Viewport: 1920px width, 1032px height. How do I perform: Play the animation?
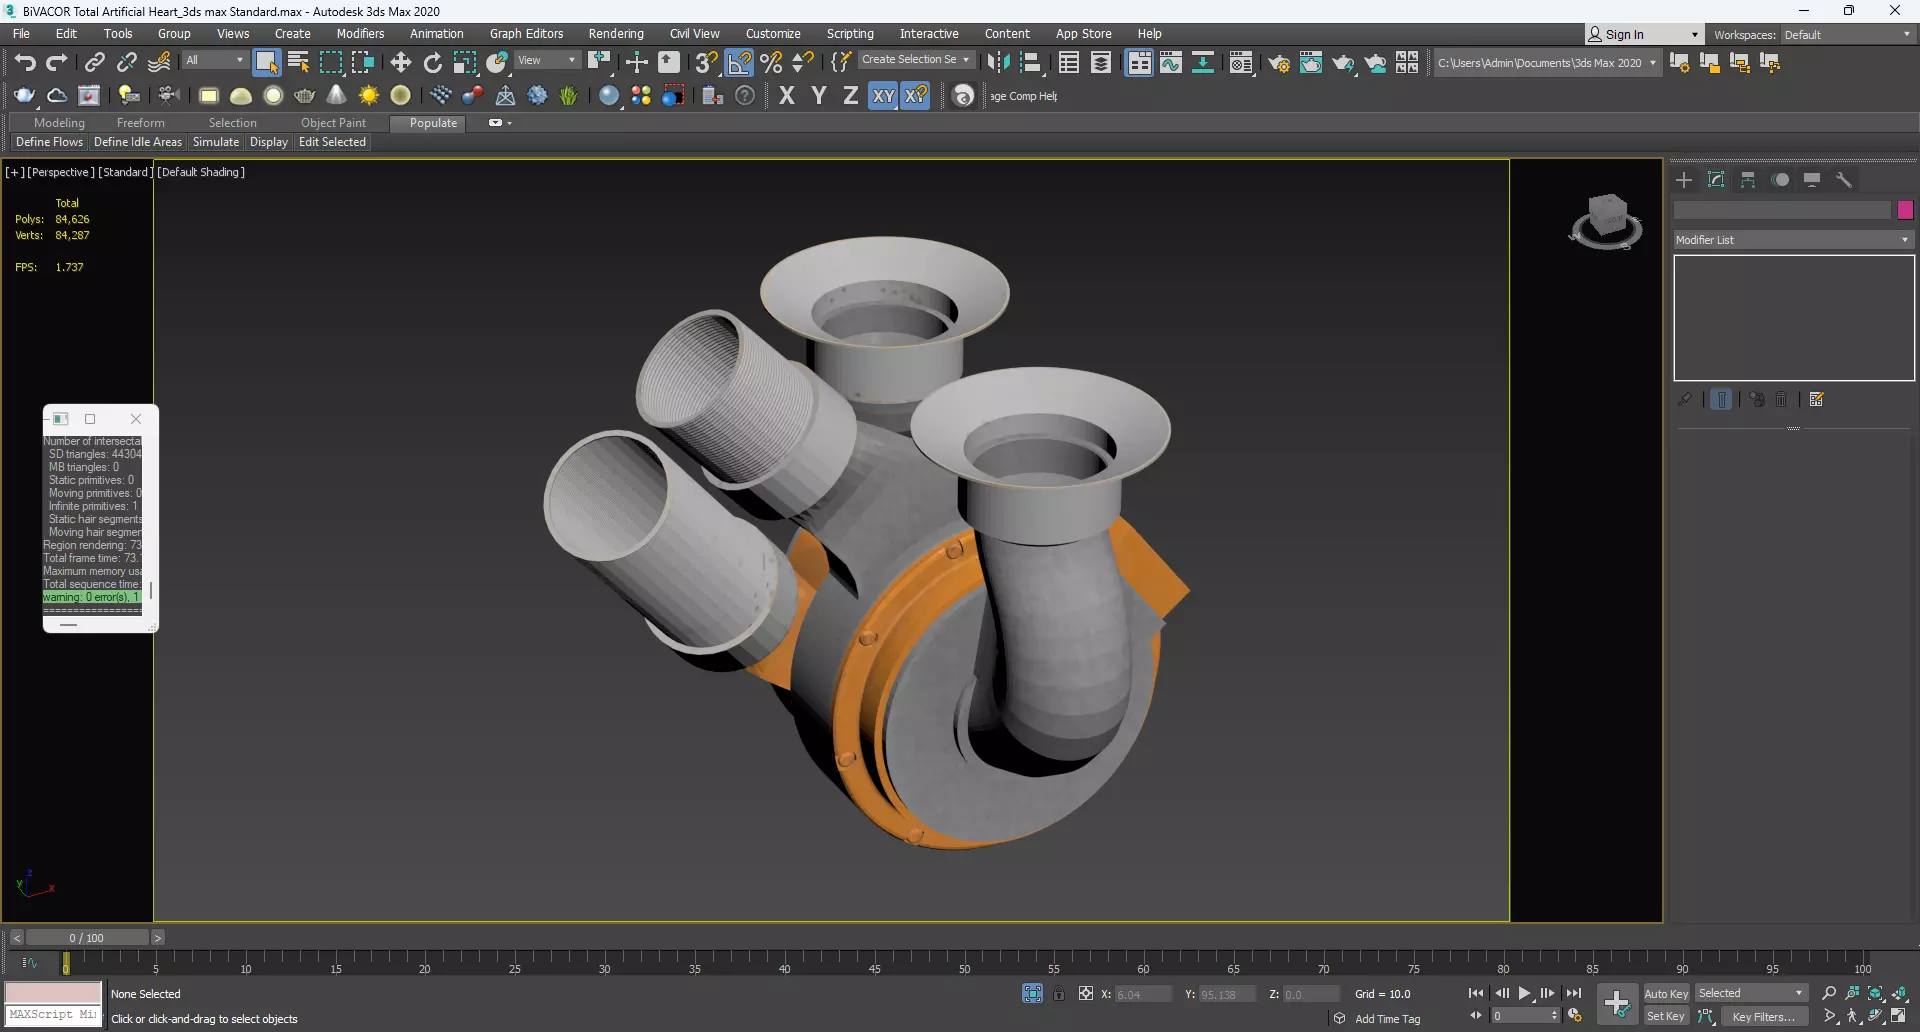pyautogui.click(x=1524, y=993)
